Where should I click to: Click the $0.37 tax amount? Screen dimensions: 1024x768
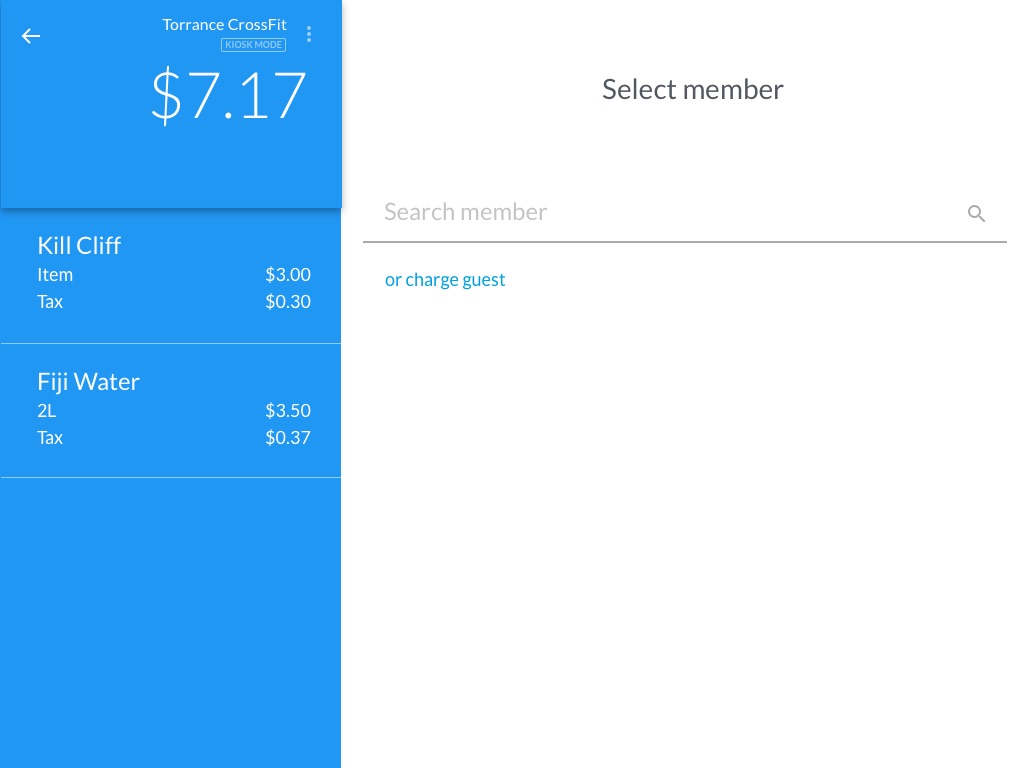(288, 438)
